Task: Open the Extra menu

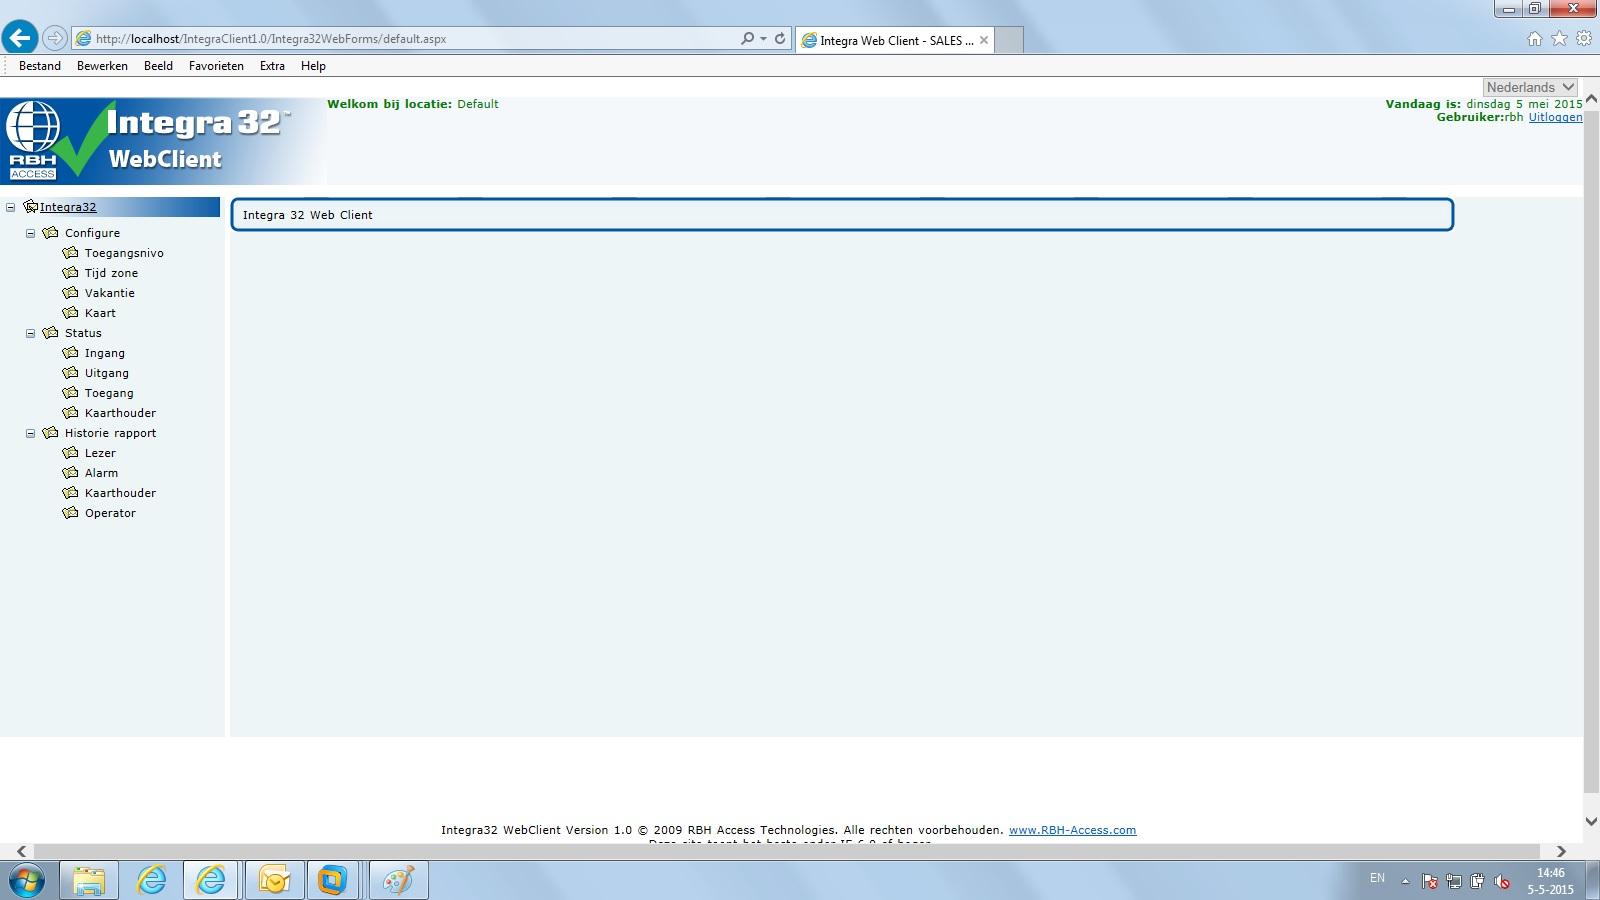Action: point(272,66)
